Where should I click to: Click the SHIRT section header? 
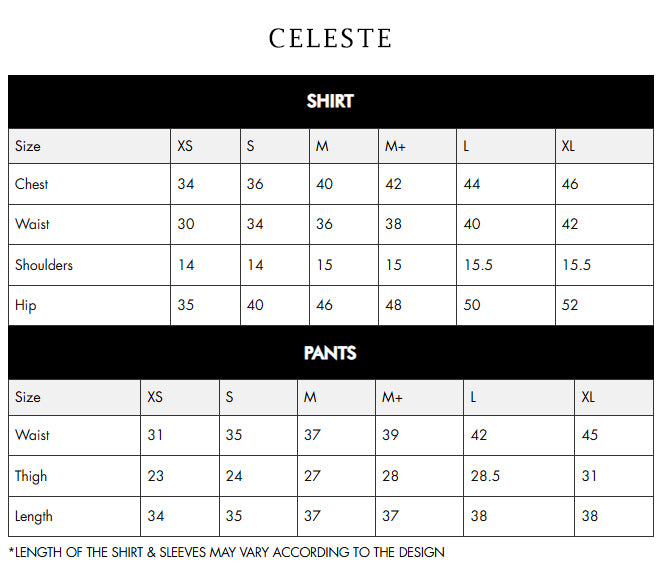(330, 101)
